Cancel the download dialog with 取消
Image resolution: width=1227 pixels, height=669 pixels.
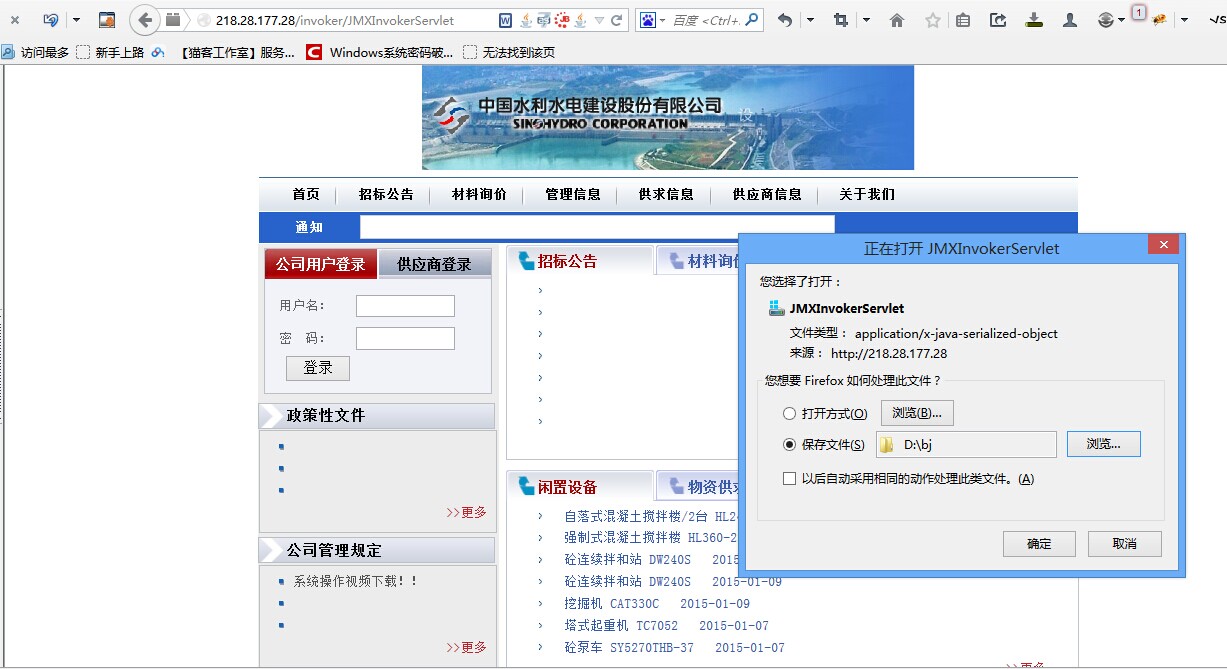(x=1125, y=544)
